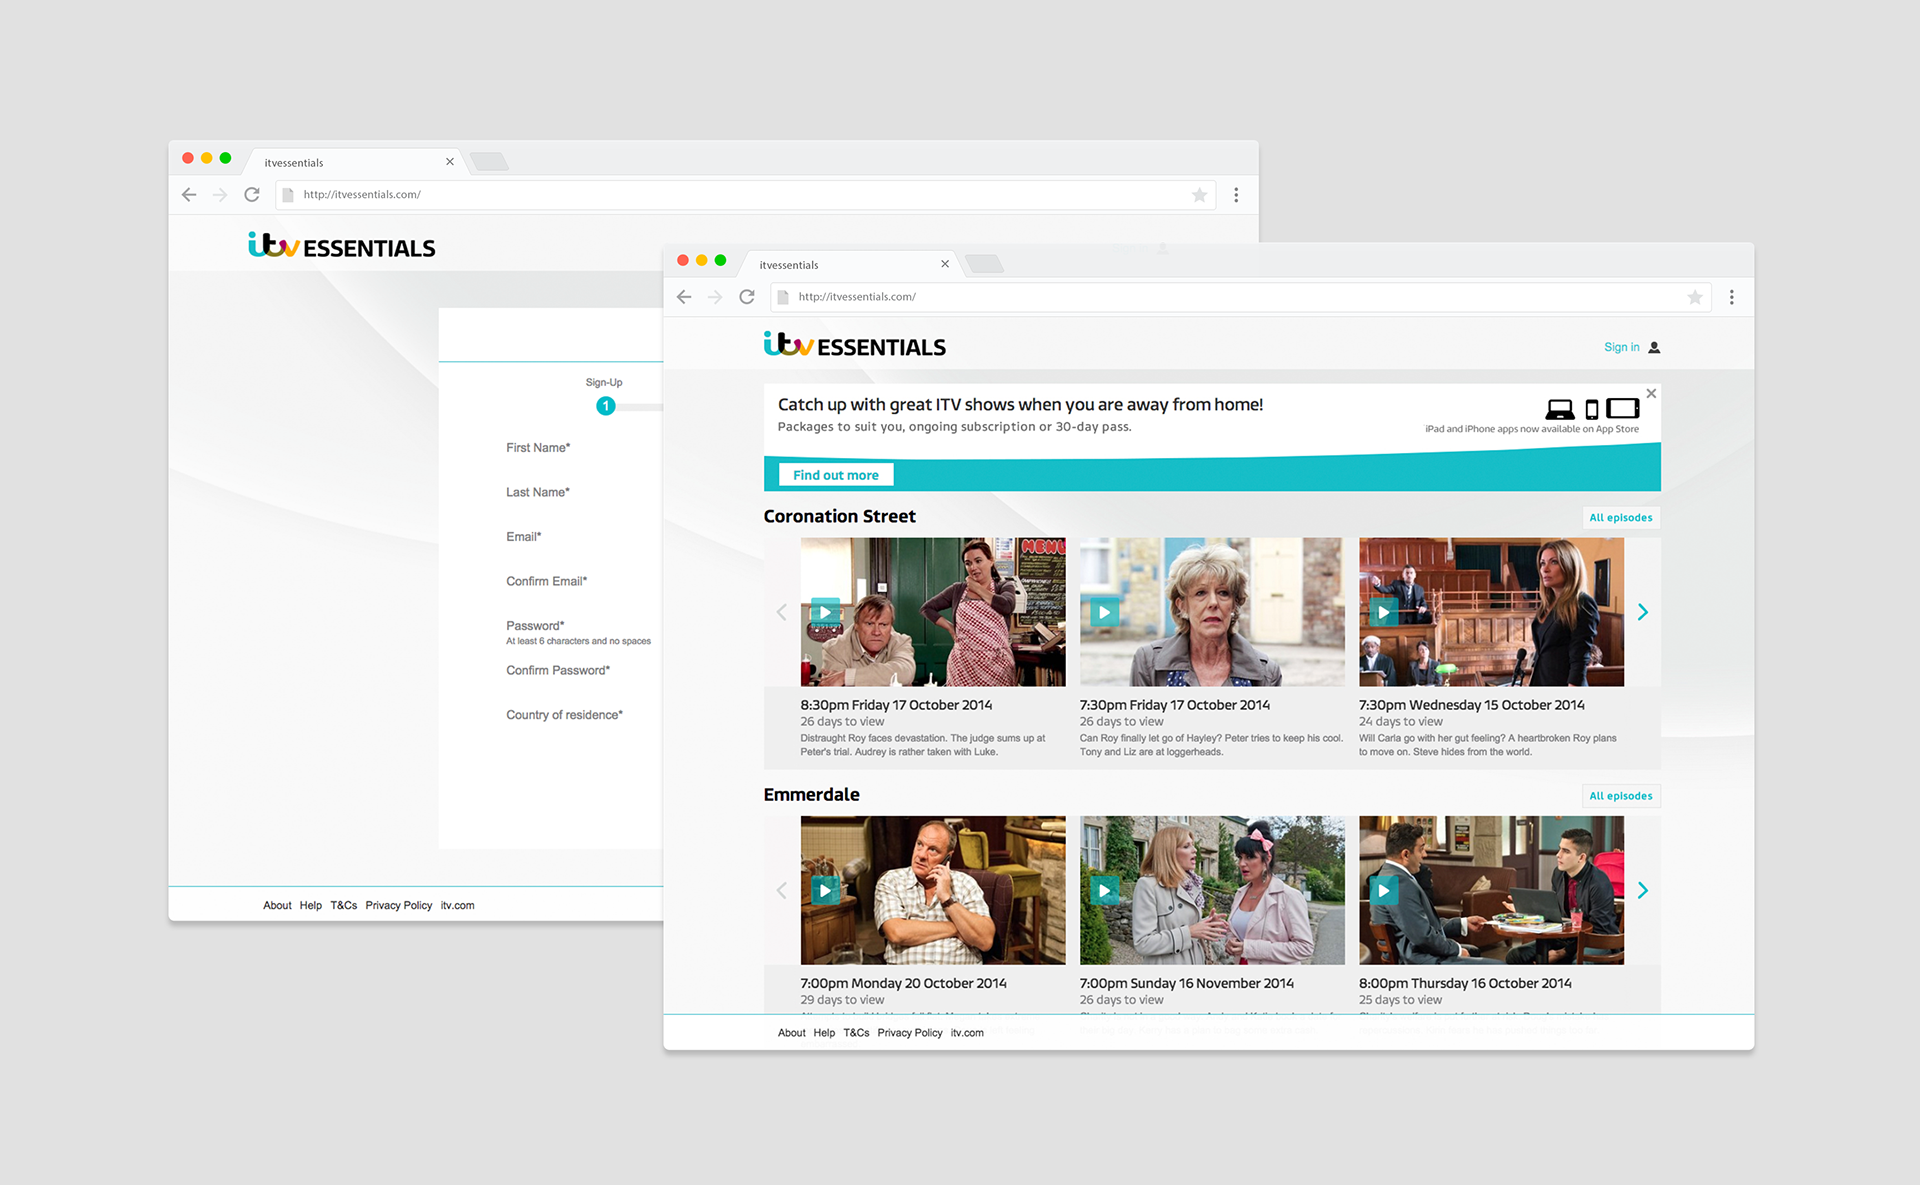Open thumbnail of 7:00pm Sunday 16 November episode
This screenshot has width=1920, height=1185.
point(1212,890)
